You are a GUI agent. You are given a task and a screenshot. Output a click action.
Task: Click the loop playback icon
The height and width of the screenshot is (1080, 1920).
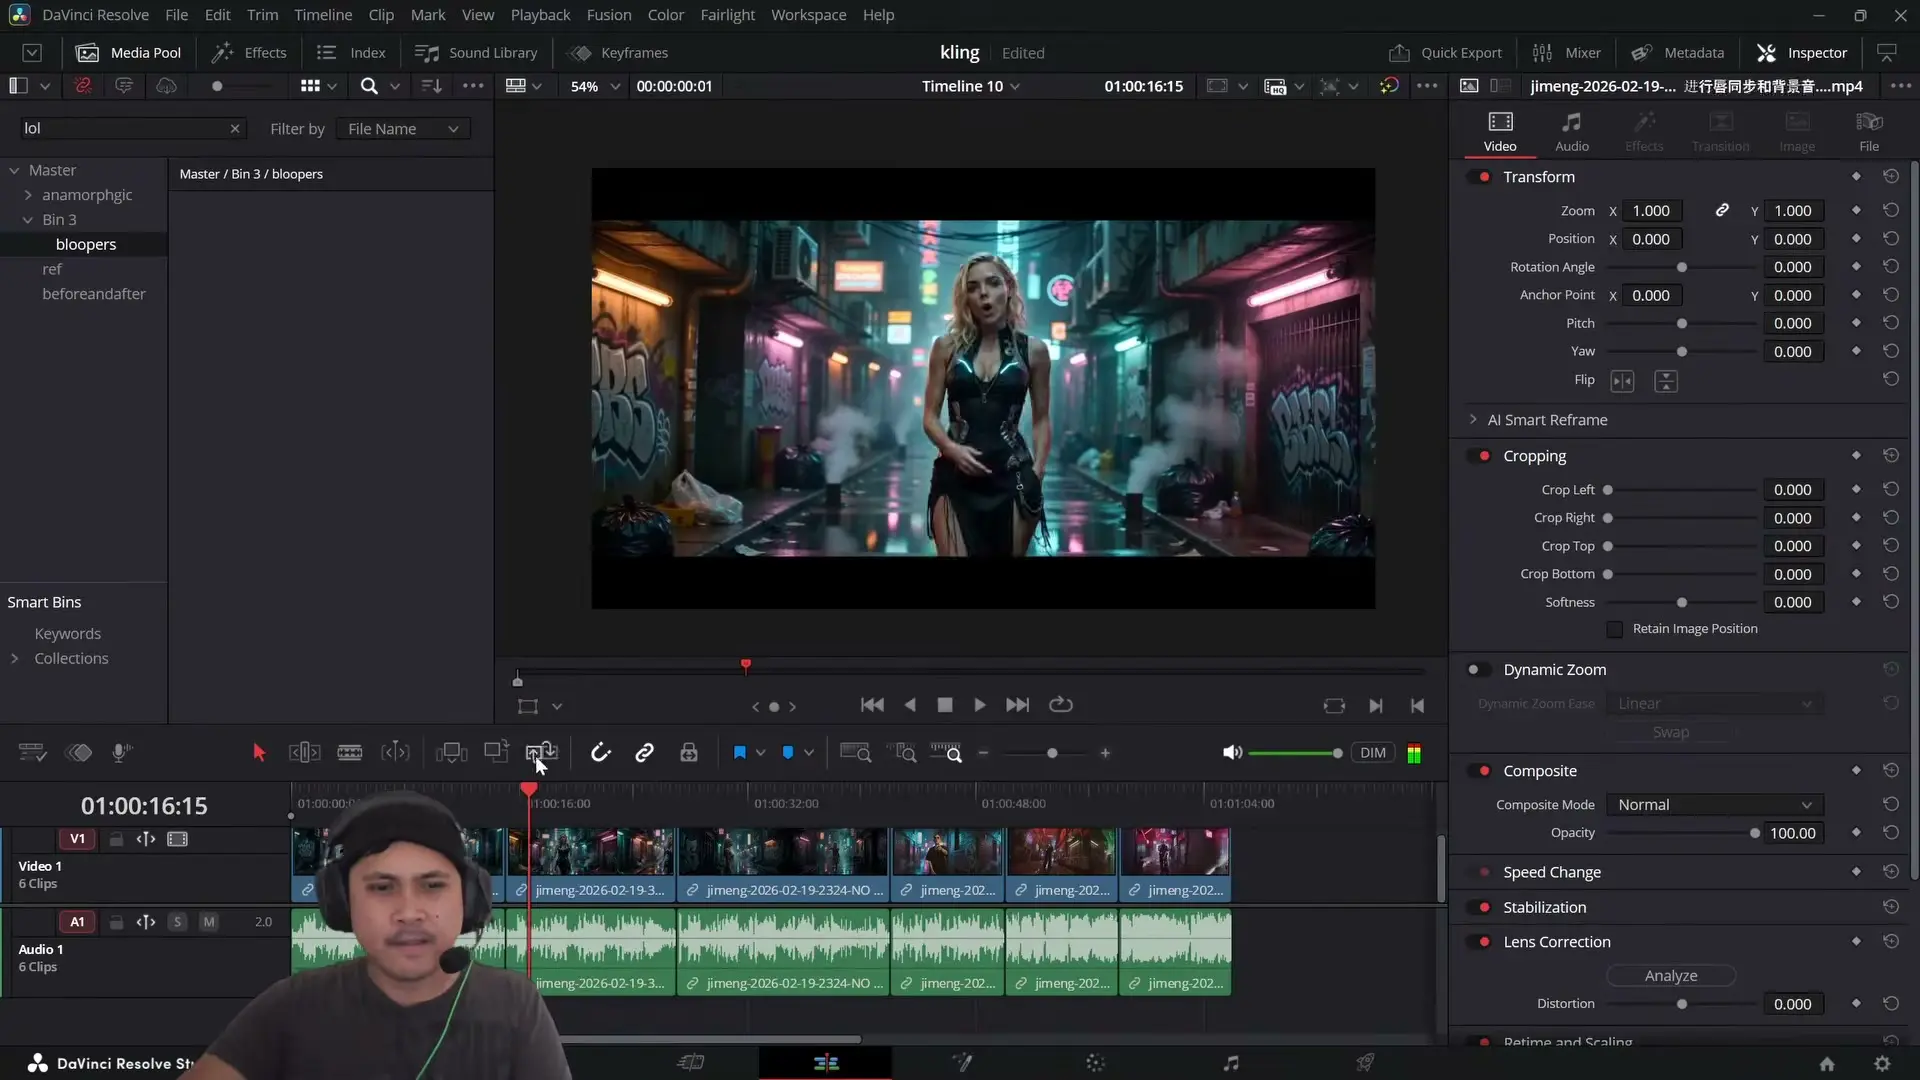click(1061, 705)
